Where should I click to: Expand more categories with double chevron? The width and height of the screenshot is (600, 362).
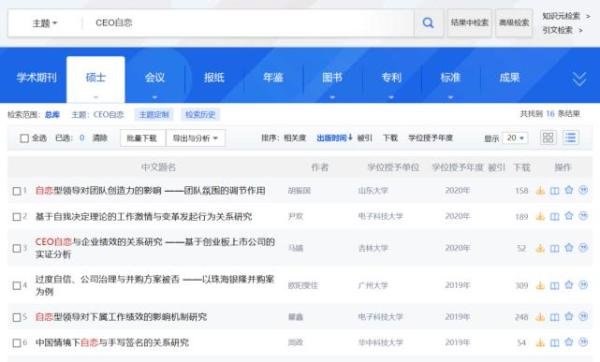(x=579, y=79)
